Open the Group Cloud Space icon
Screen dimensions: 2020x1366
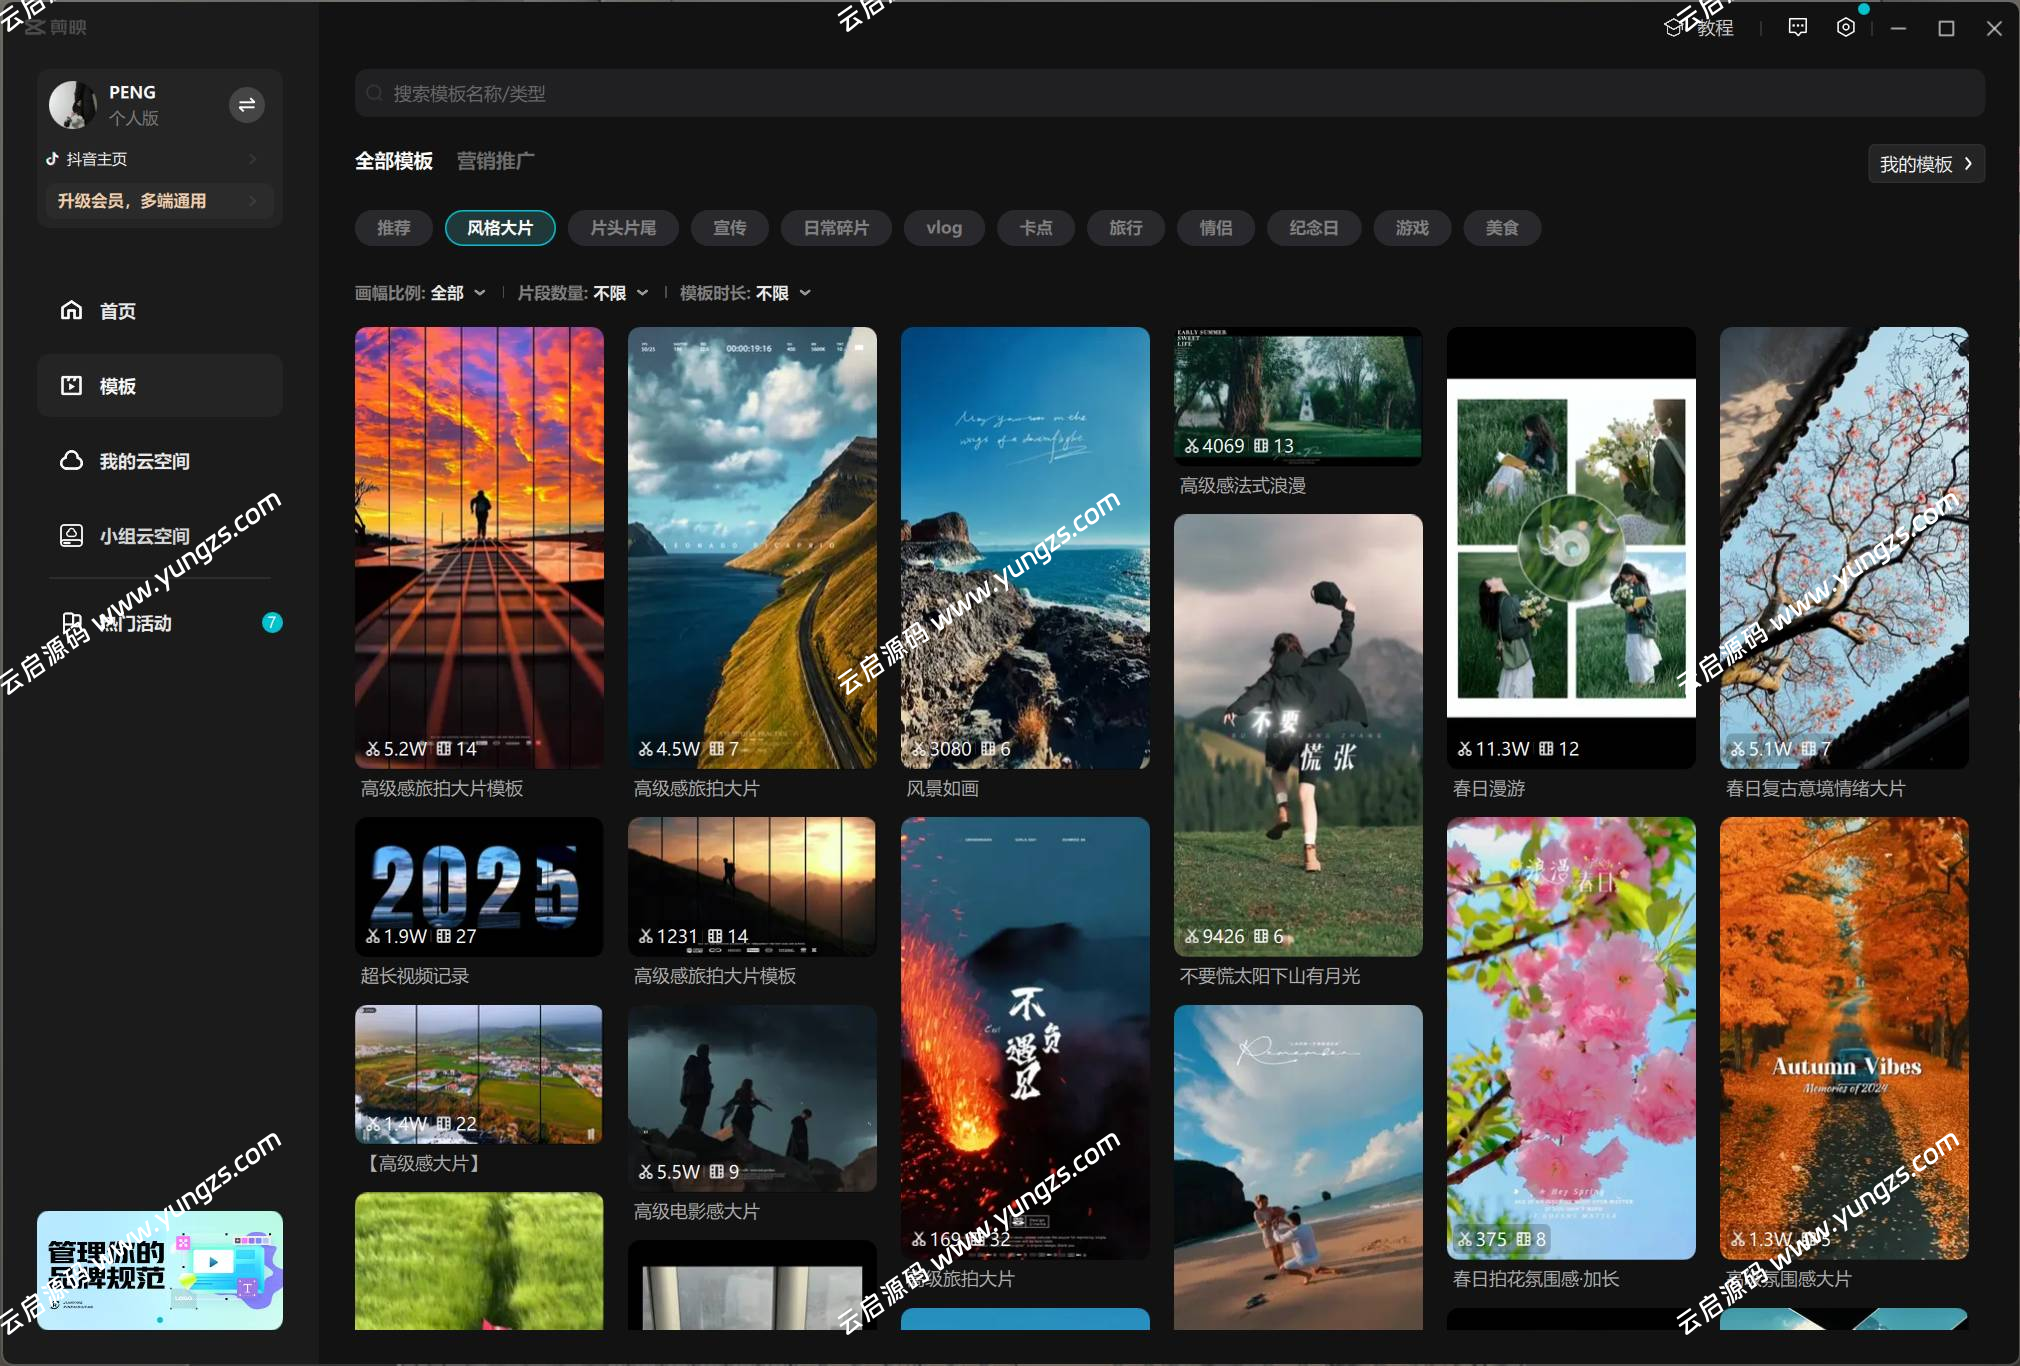(72, 535)
